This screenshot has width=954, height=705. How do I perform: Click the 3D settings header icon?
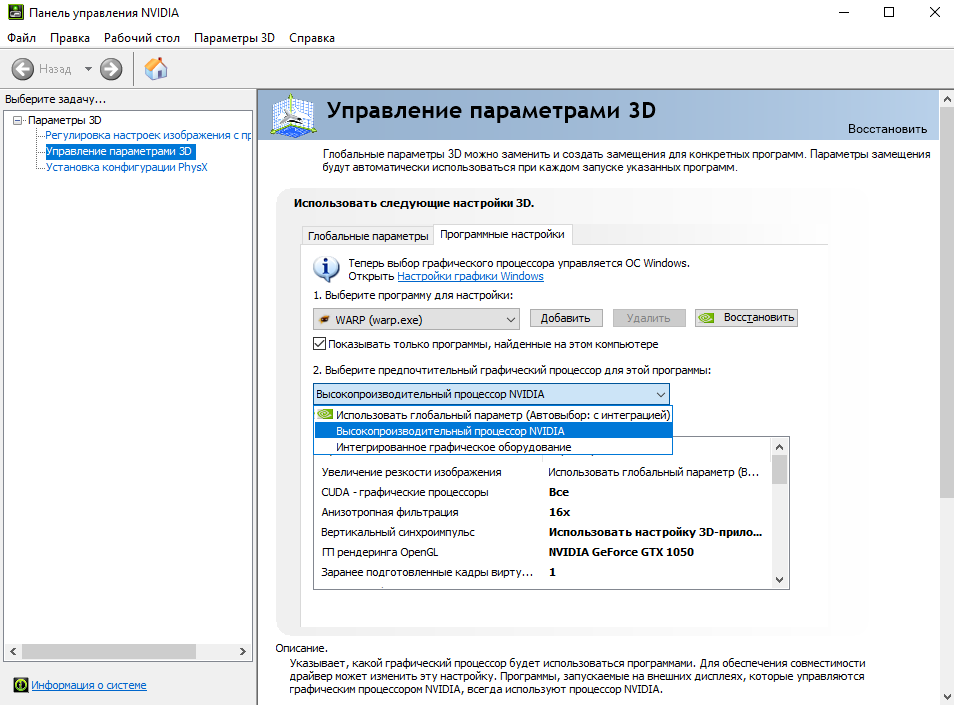point(293,115)
